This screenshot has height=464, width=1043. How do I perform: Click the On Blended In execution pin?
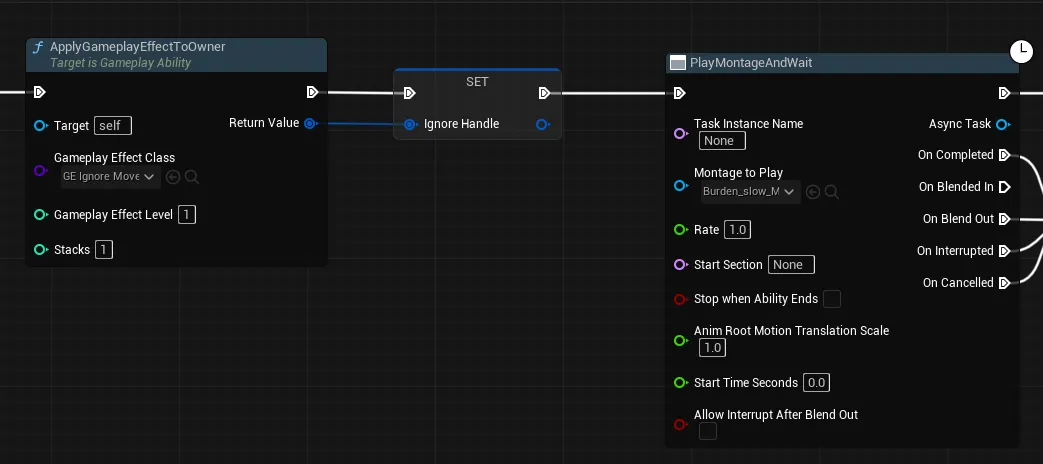coord(1004,187)
